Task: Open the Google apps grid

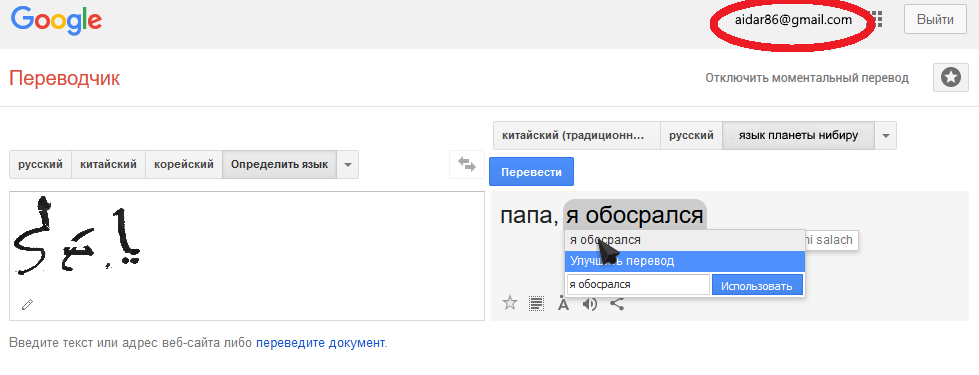Action: pyautogui.click(x=877, y=19)
